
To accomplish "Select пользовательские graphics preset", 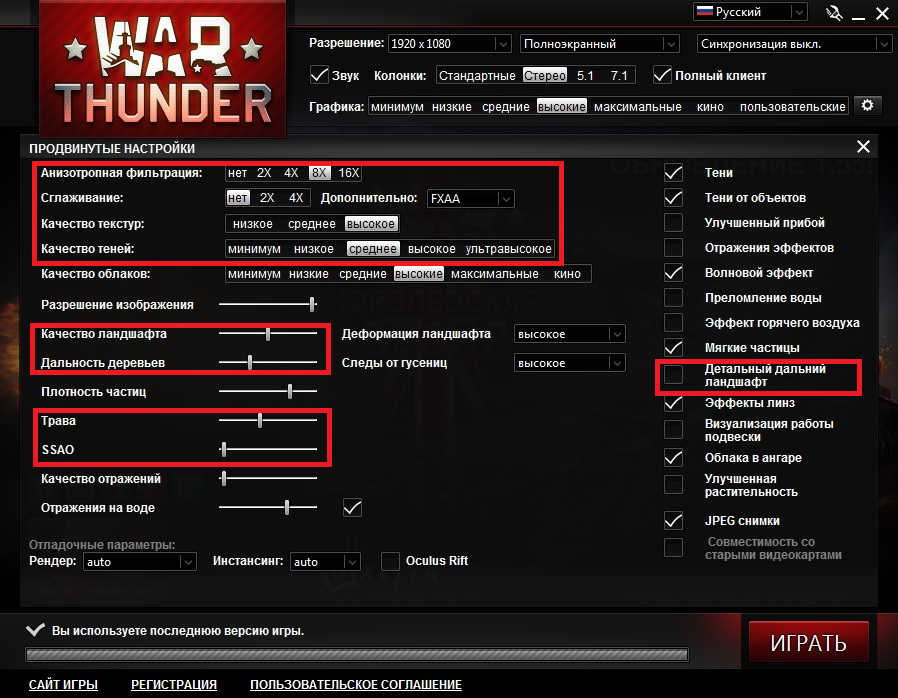I will click(x=793, y=107).
